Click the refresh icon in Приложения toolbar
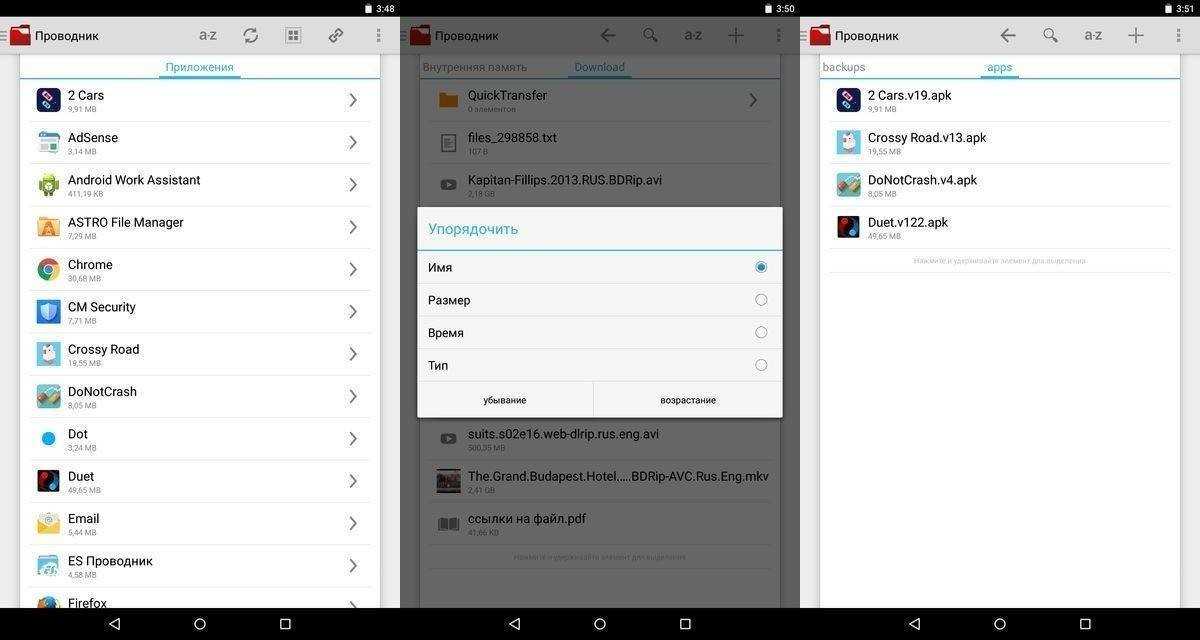The height and width of the screenshot is (640, 1200). click(250, 35)
